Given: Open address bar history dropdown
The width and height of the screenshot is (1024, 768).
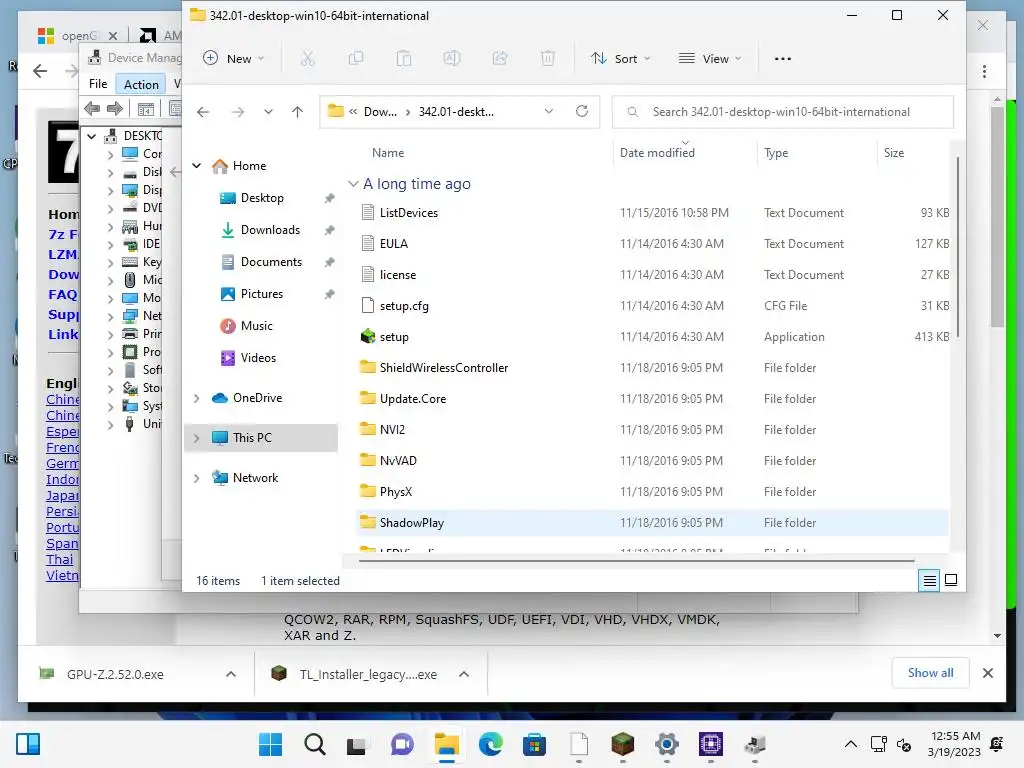Looking at the screenshot, I should coord(549,112).
